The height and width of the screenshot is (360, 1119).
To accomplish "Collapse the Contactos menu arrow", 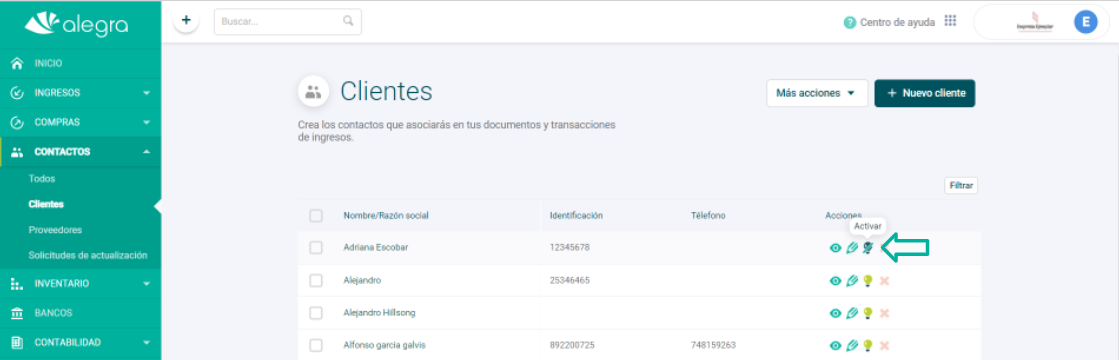I will [146, 152].
